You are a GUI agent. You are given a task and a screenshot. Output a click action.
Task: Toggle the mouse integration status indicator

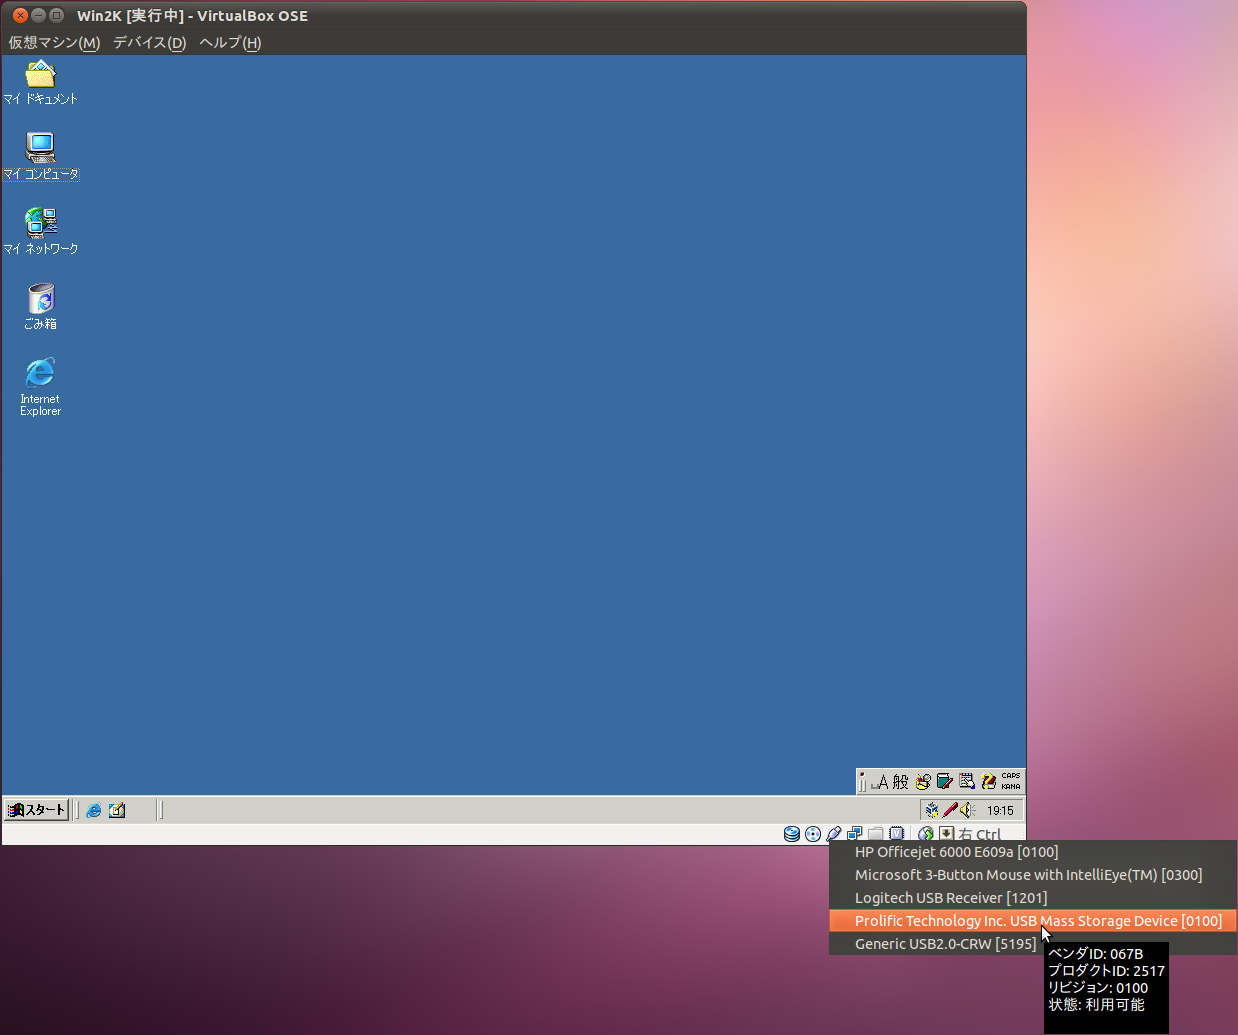pos(926,834)
